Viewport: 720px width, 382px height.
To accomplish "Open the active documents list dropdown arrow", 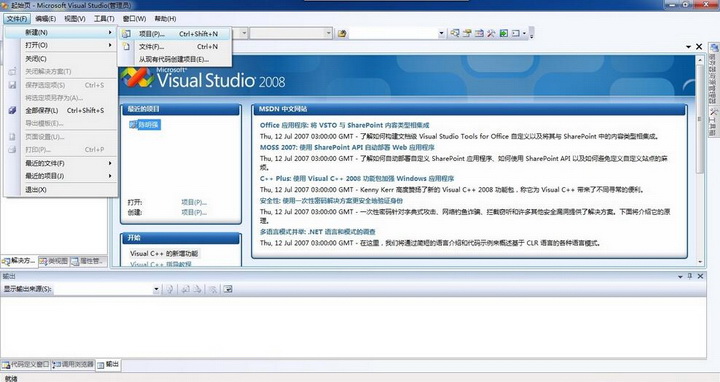I will click(x=688, y=47).
